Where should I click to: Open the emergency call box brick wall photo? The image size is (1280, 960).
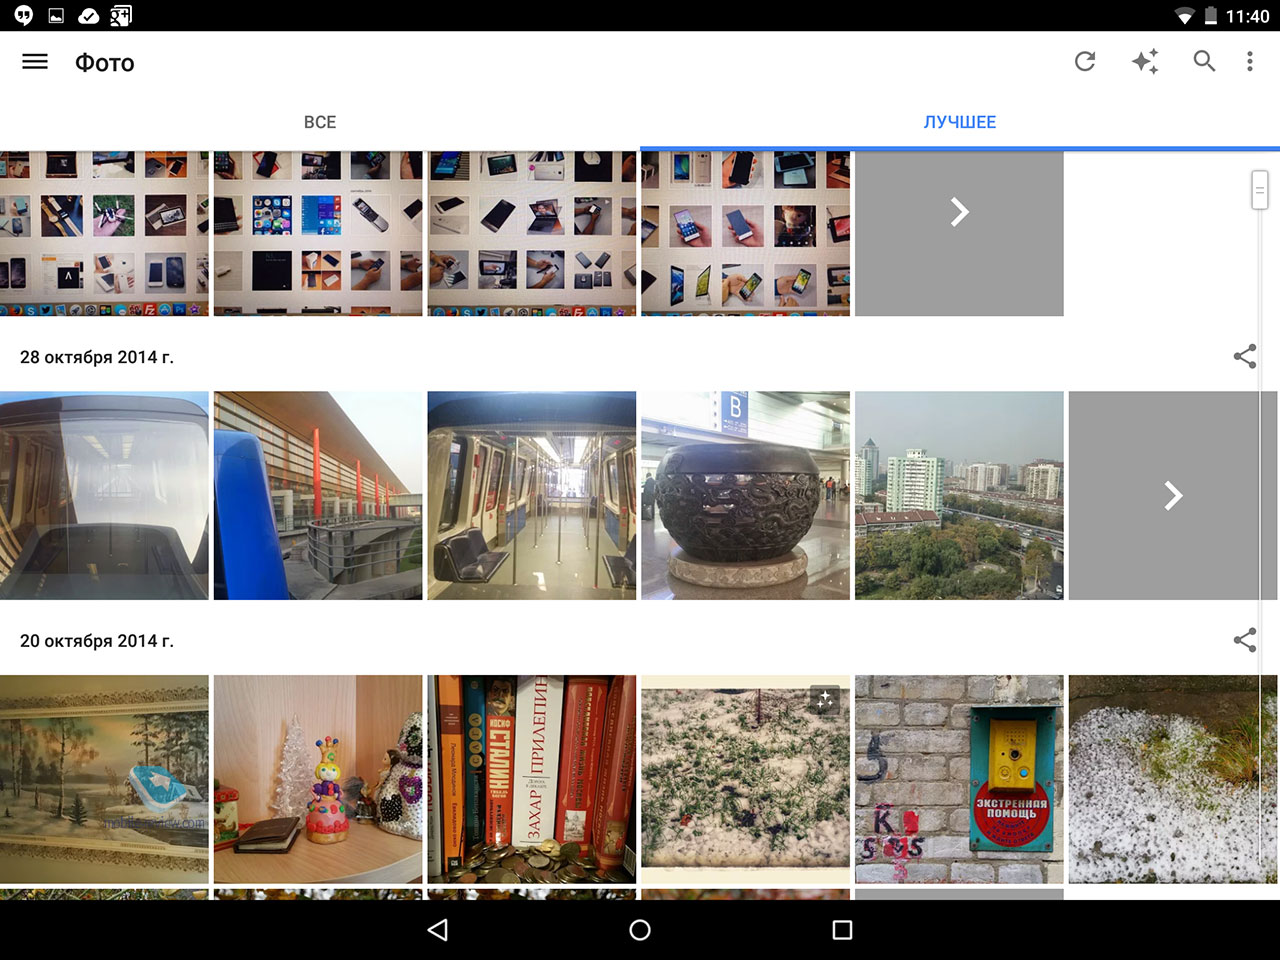click(x=959, y=779)
